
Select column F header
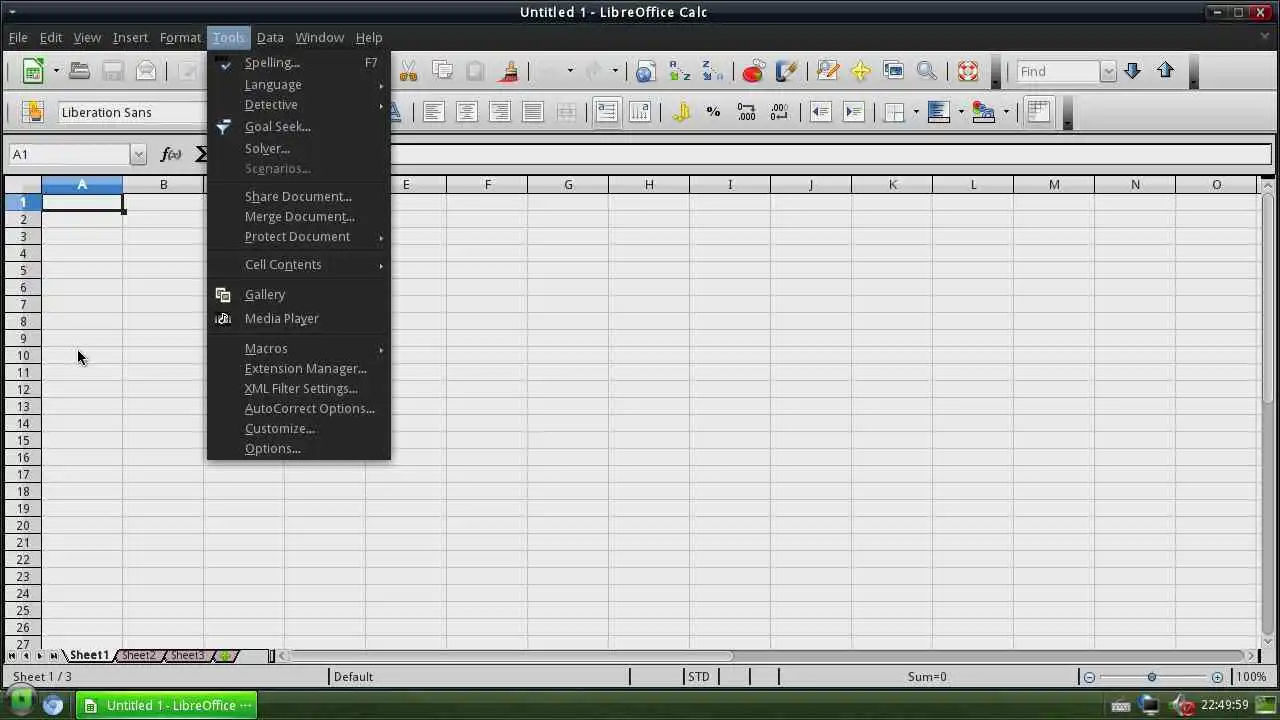click(487, 184)
